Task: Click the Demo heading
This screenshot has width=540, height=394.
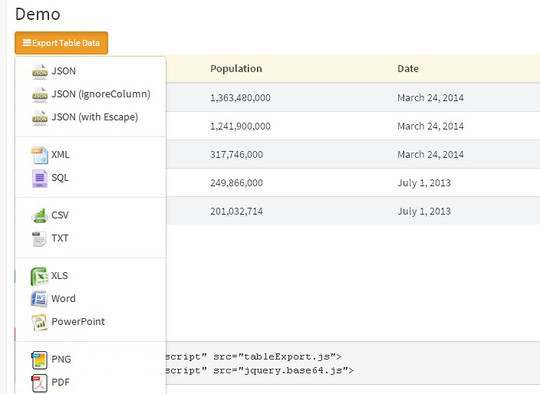Action: [x=38, y=14]
